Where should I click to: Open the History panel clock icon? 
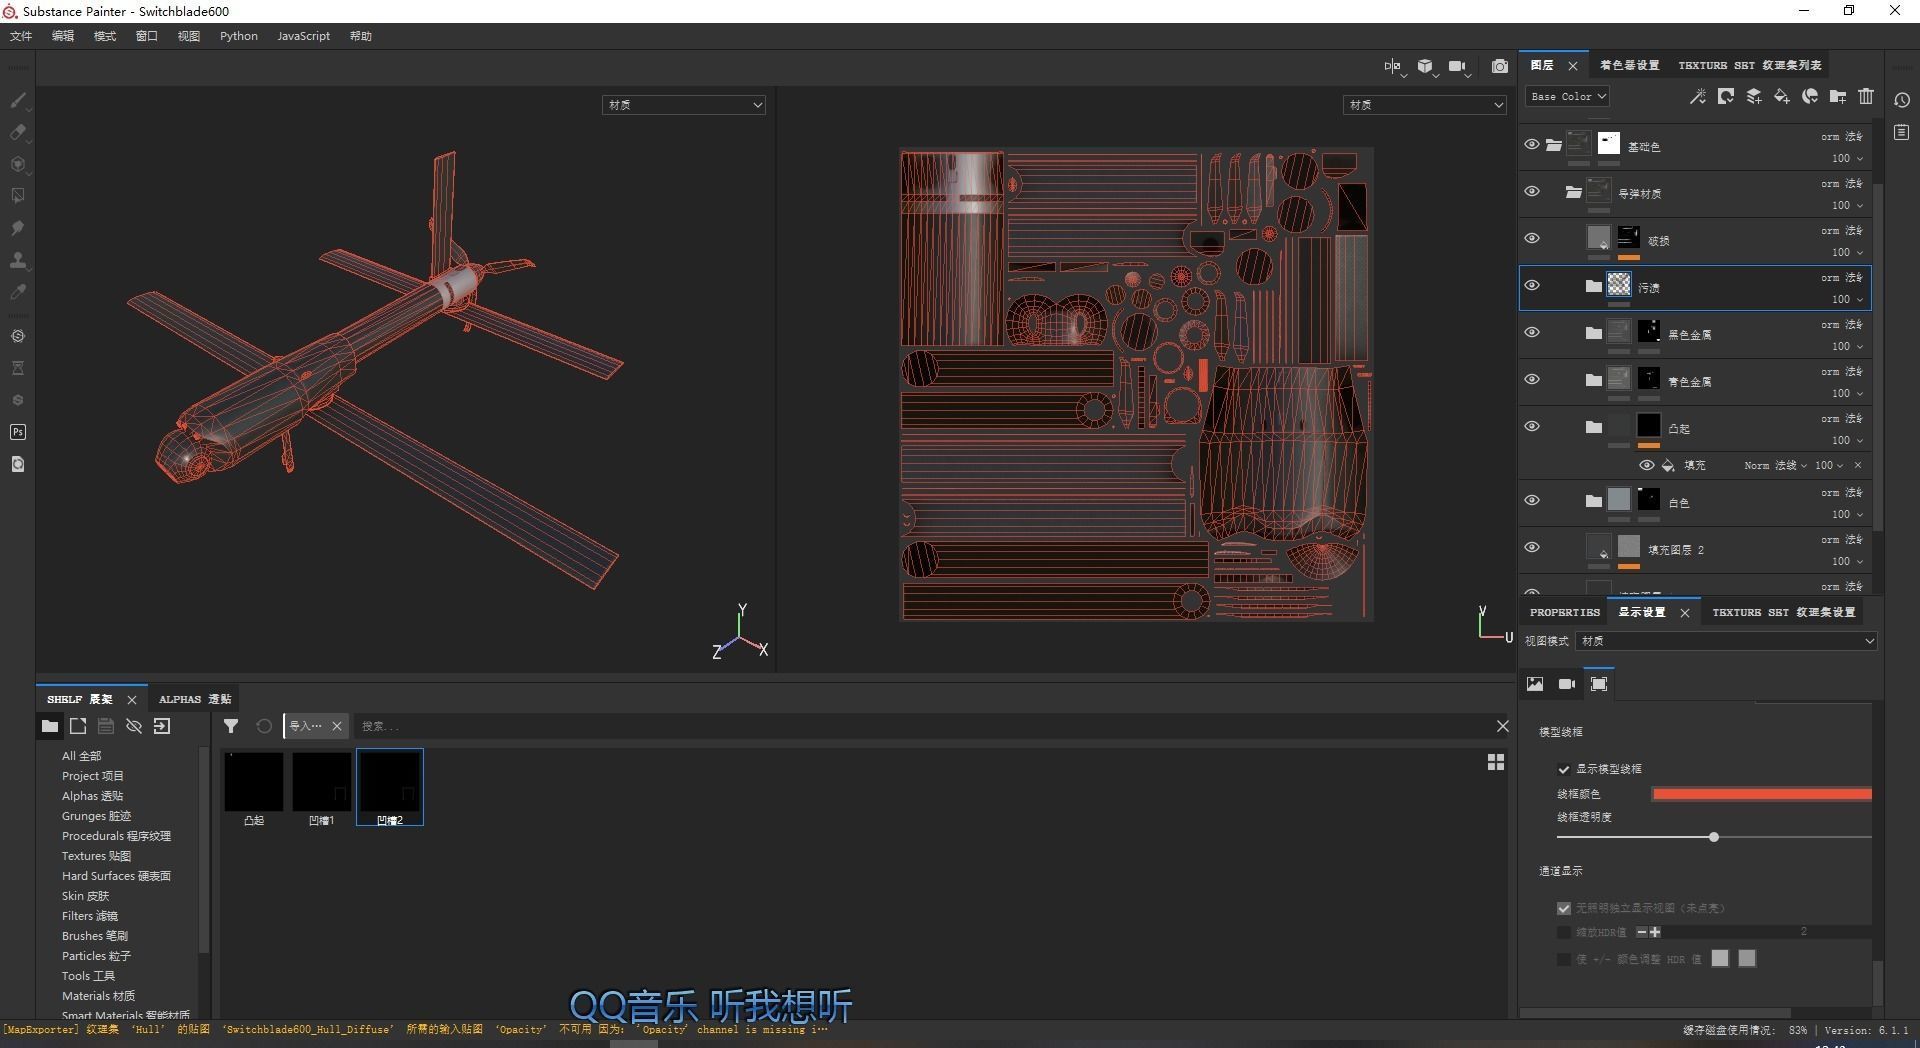pos(1902,100)
